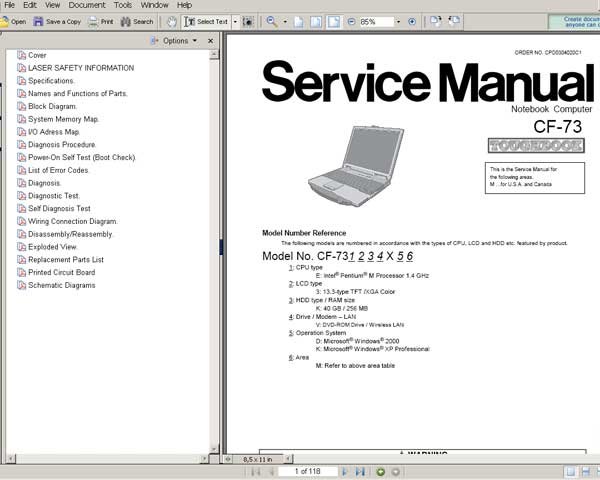
Task: Activate the Select Text tool
Action: pos(206,22)
